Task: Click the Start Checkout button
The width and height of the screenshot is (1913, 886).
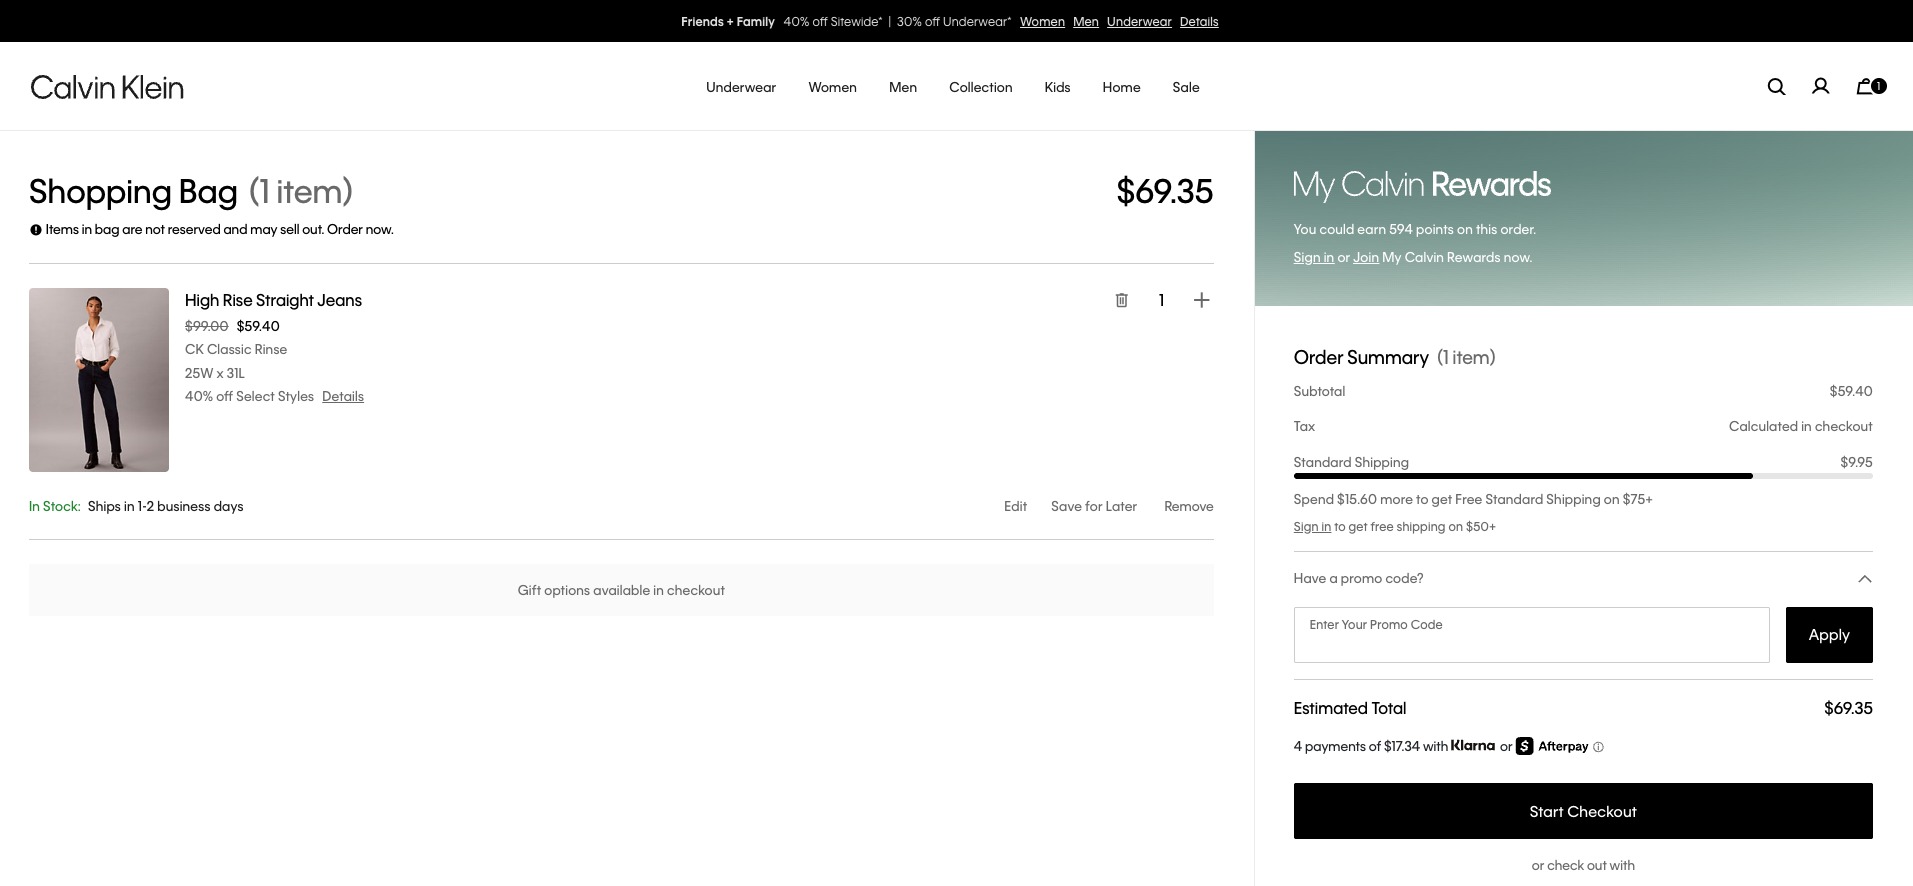Action: pos(1582,811)
